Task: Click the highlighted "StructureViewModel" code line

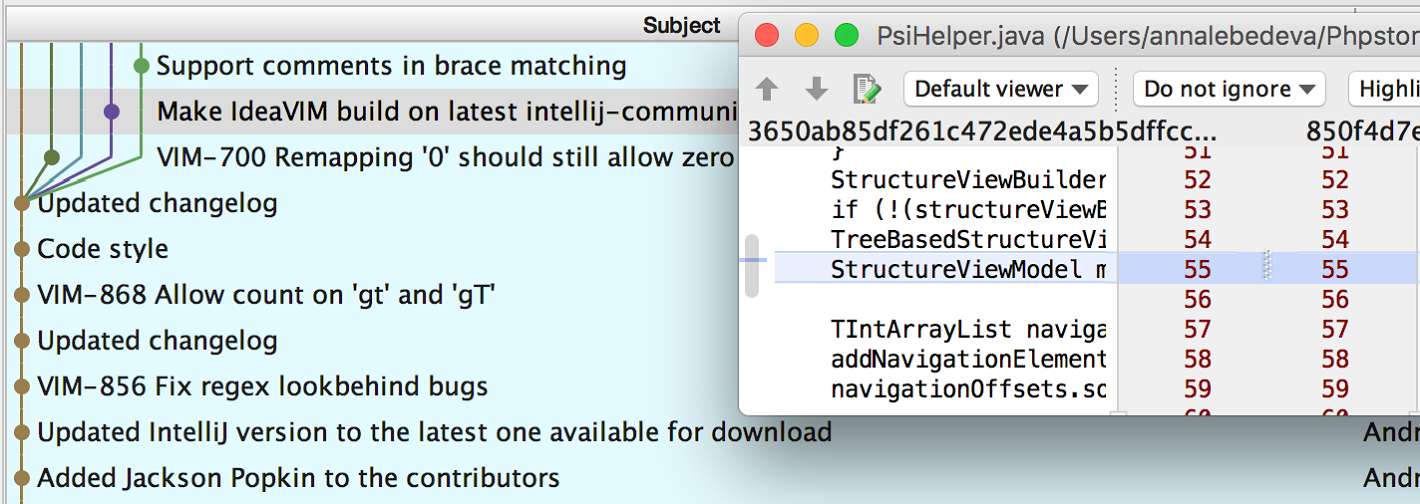Action: pos(967,269)
